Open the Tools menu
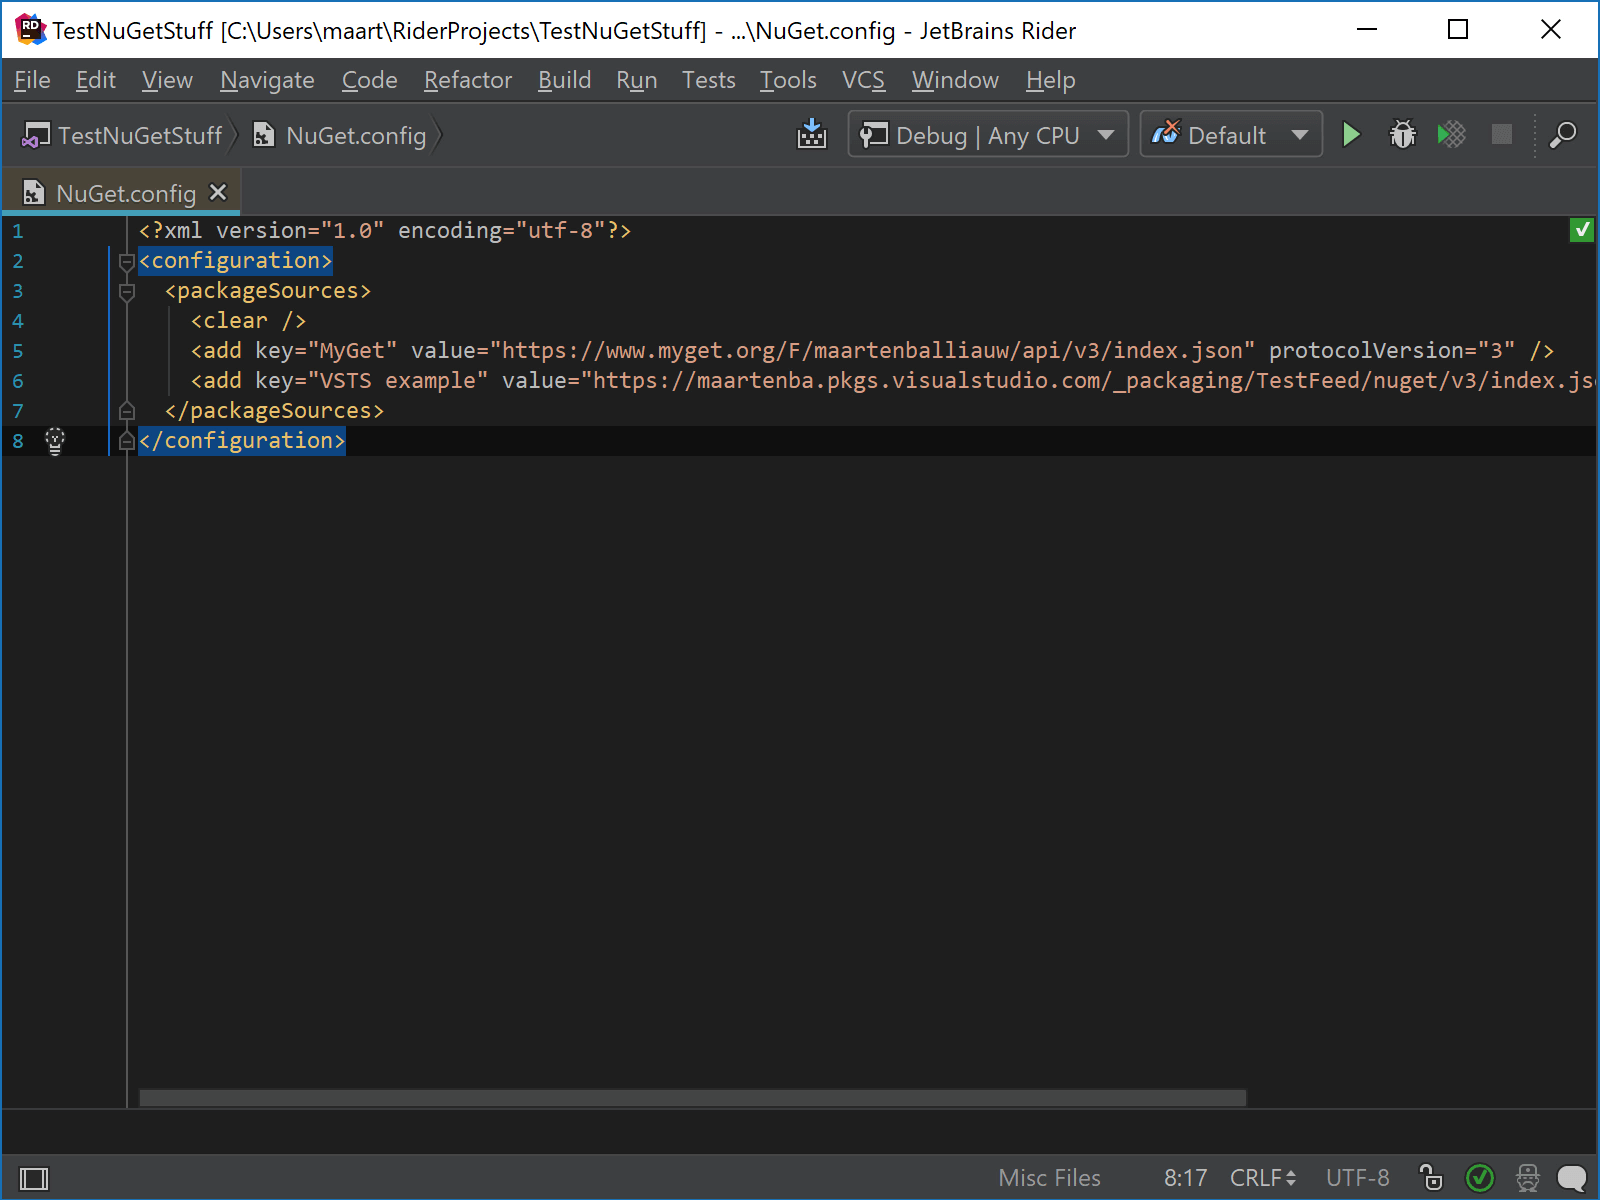This screenshot has height=1200, width=1600. pos(788,80)
